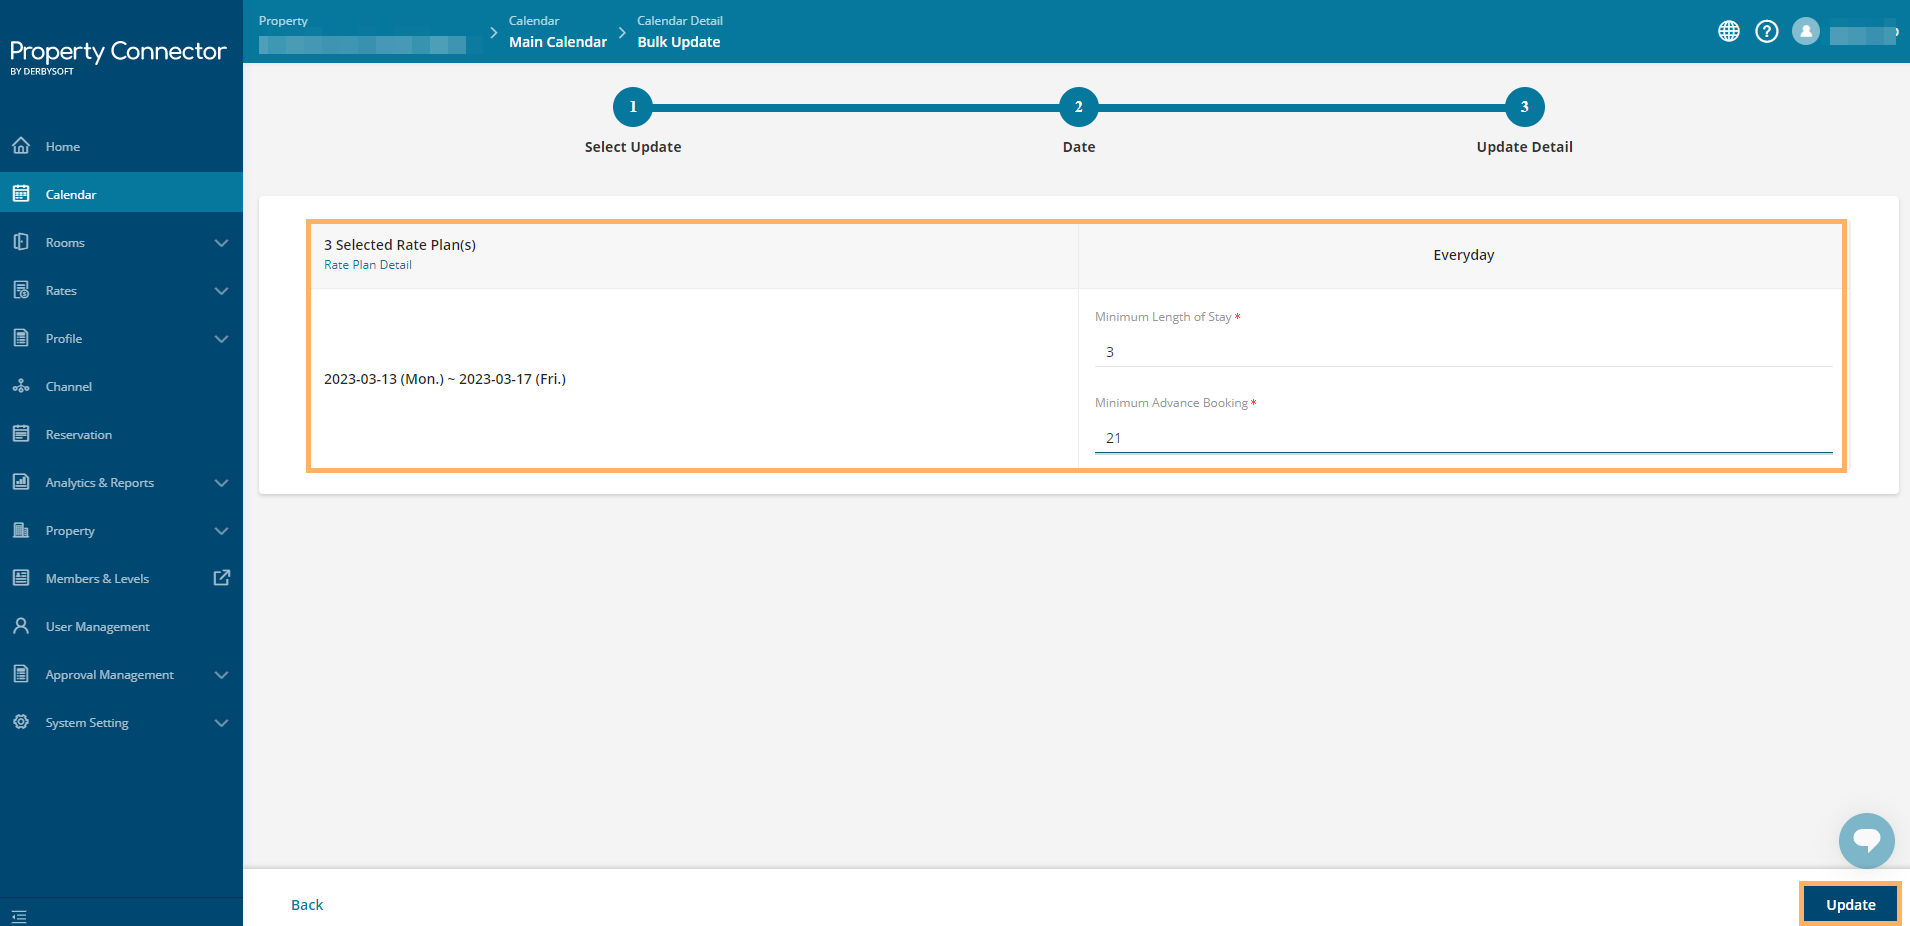1910x926 pixels.
Task: Go to step 1 Select Update
Action: pyautogui.click(x=633, y=107)
